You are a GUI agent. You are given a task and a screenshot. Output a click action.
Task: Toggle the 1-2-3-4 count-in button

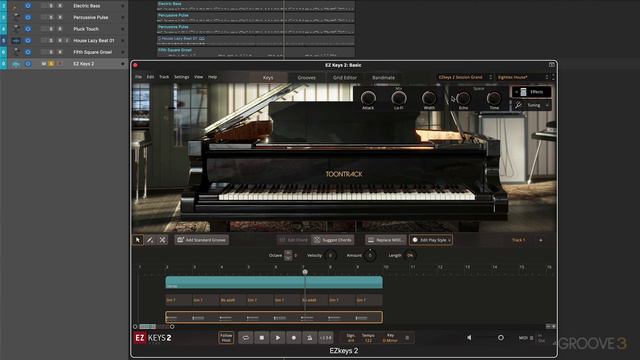325,338
